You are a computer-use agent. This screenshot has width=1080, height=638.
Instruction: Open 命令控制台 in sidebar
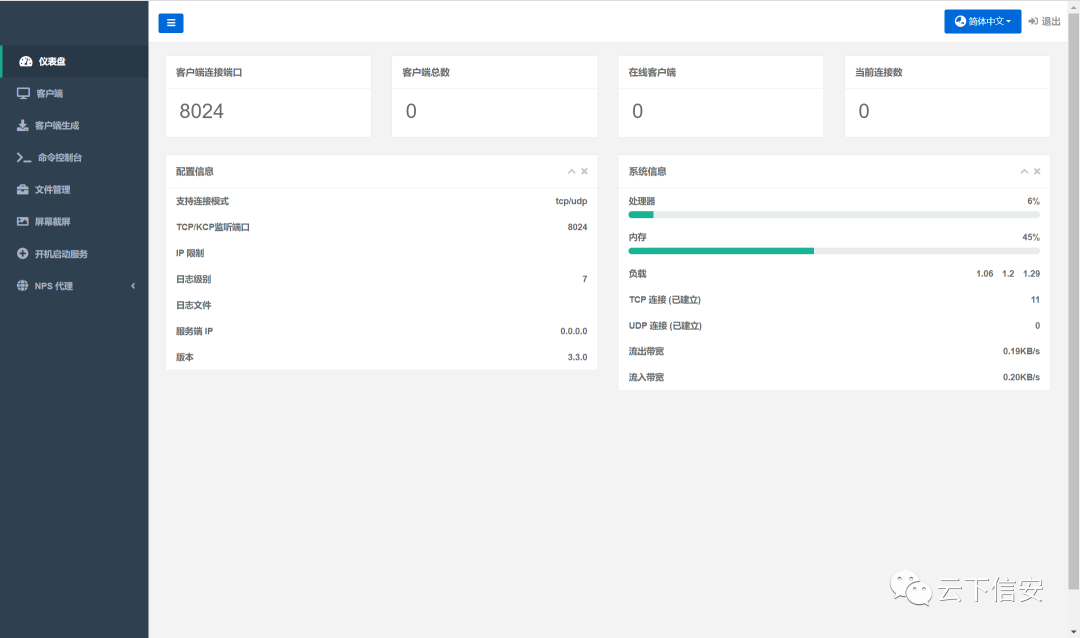[74, 158]
